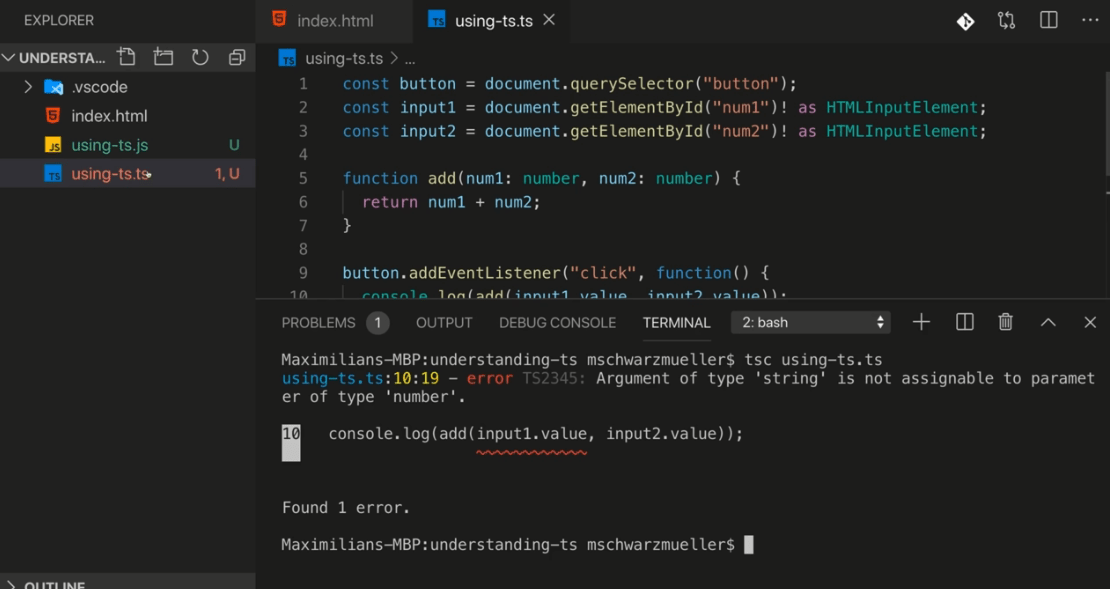1110x589 pixels.
Task: Click the underlined input1.value in terminal output
Action: [532, 434]
